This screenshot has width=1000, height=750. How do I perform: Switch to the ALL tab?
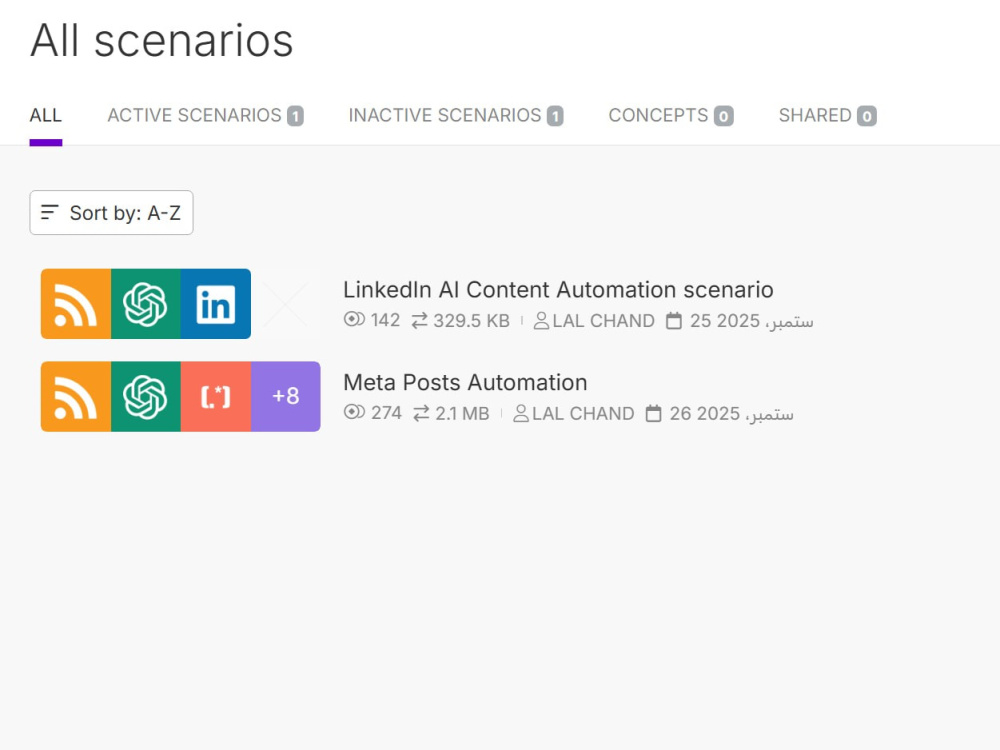pyautogui.click(x=46, y=116)
